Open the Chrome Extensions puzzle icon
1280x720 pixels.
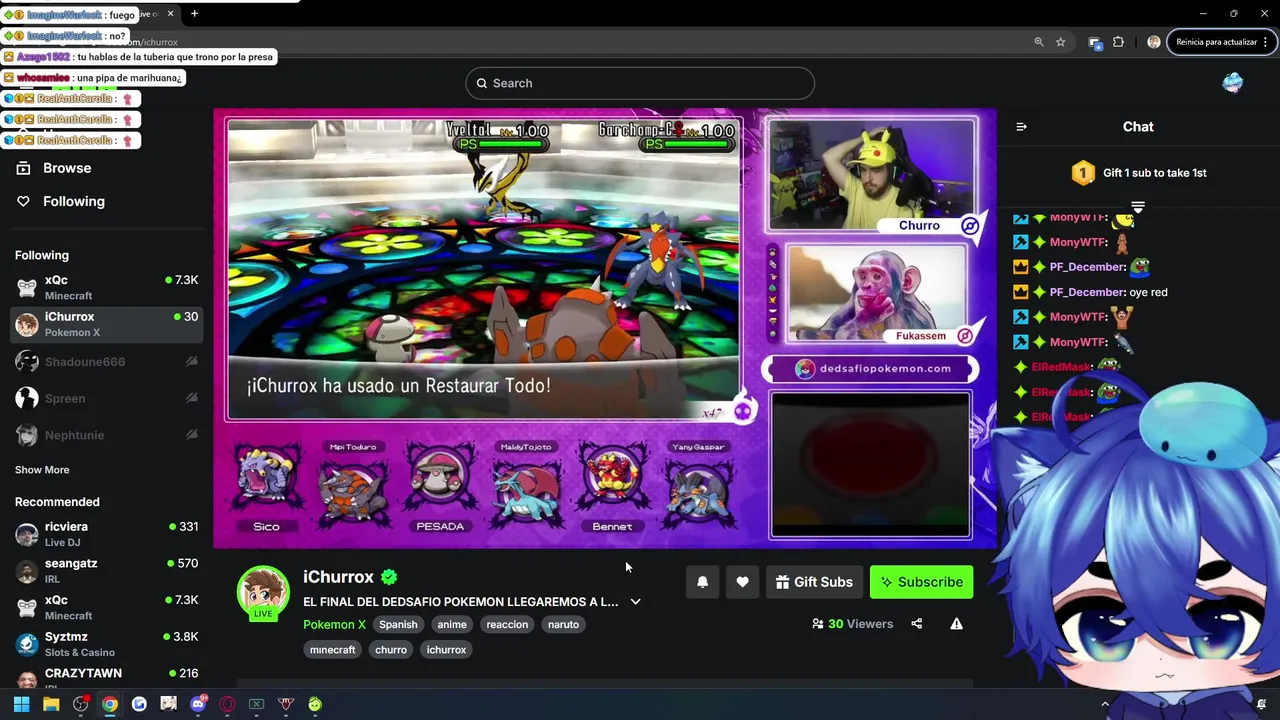pyautogui.click(x=1118, y=42)
